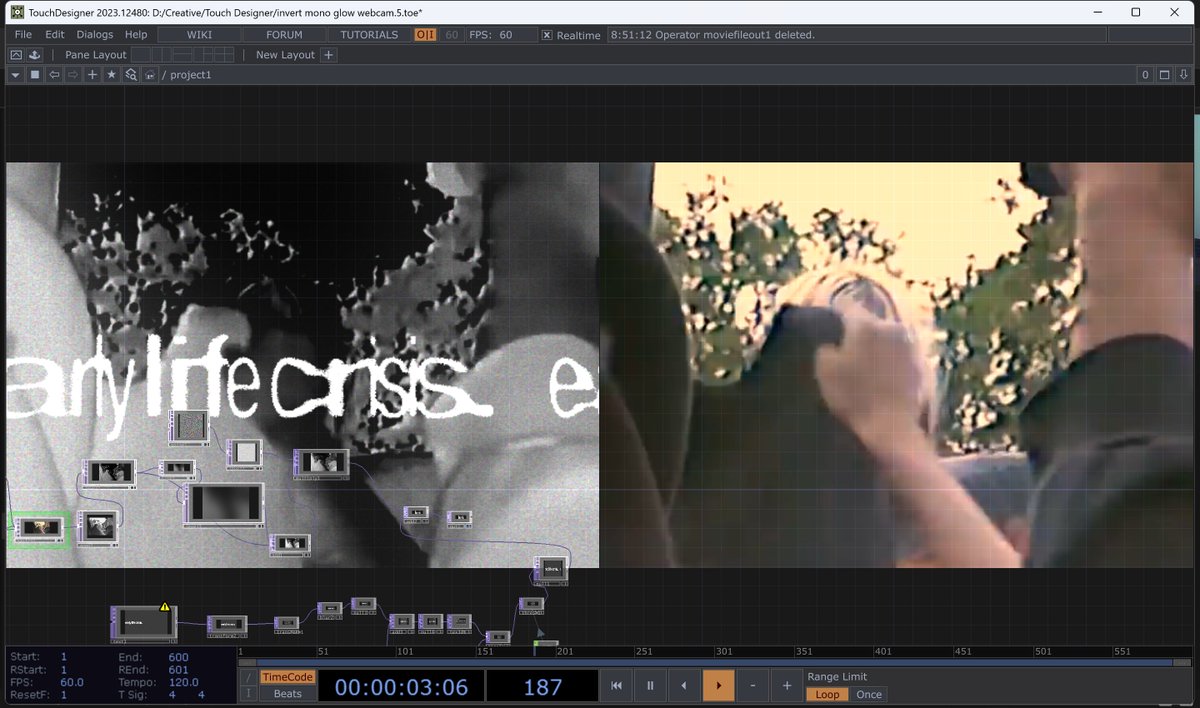Click the up-one-level icon beside the project1 path
The image size is (1200, 708).
tap(149, 74)
